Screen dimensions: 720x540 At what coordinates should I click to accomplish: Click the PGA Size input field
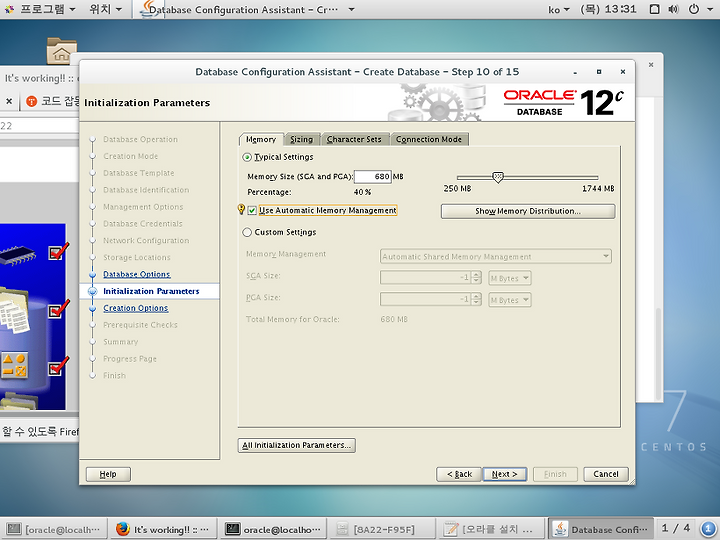426,300
